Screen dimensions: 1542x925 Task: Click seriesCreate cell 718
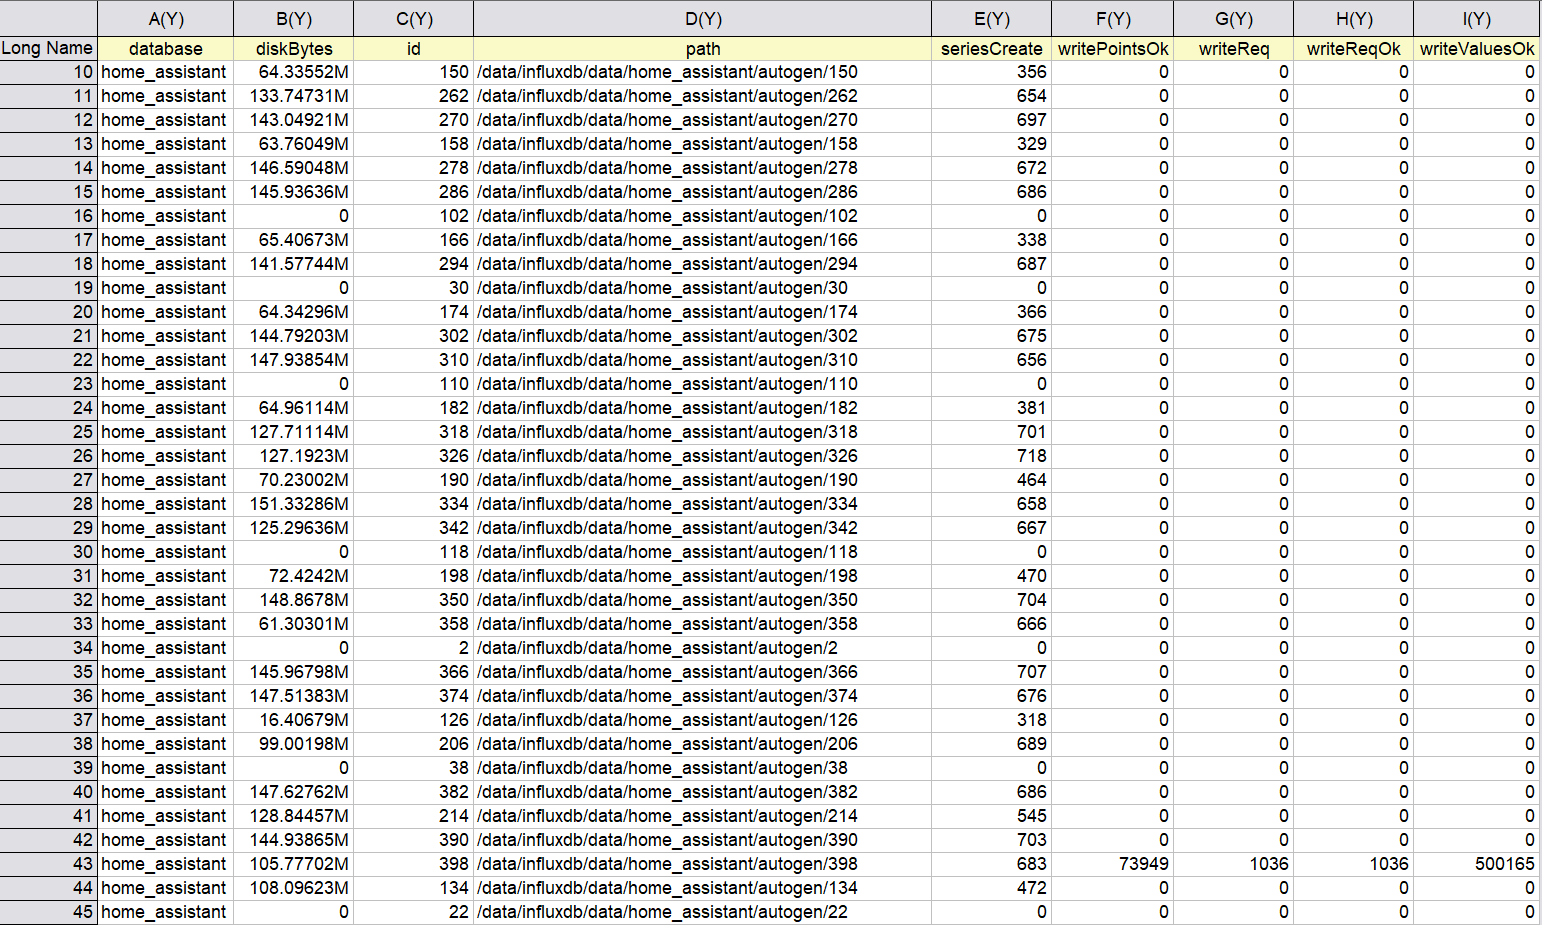click(x=991, y=456)
